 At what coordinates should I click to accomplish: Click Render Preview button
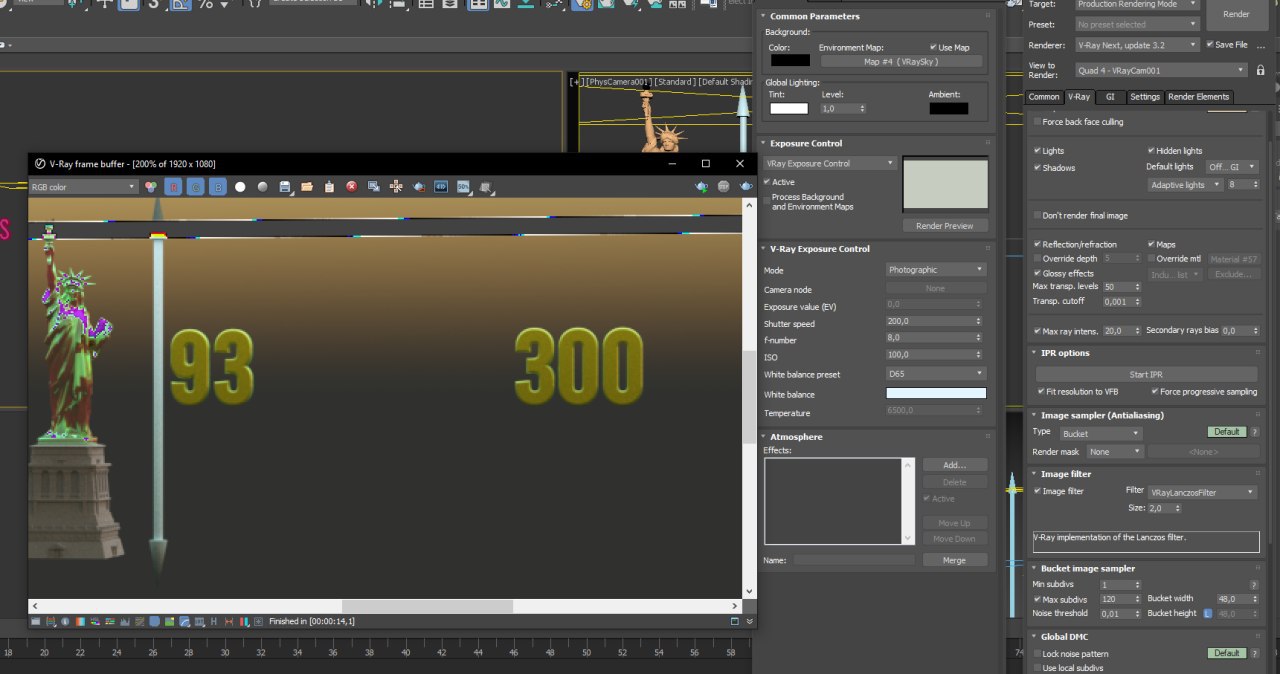(944, 226)
